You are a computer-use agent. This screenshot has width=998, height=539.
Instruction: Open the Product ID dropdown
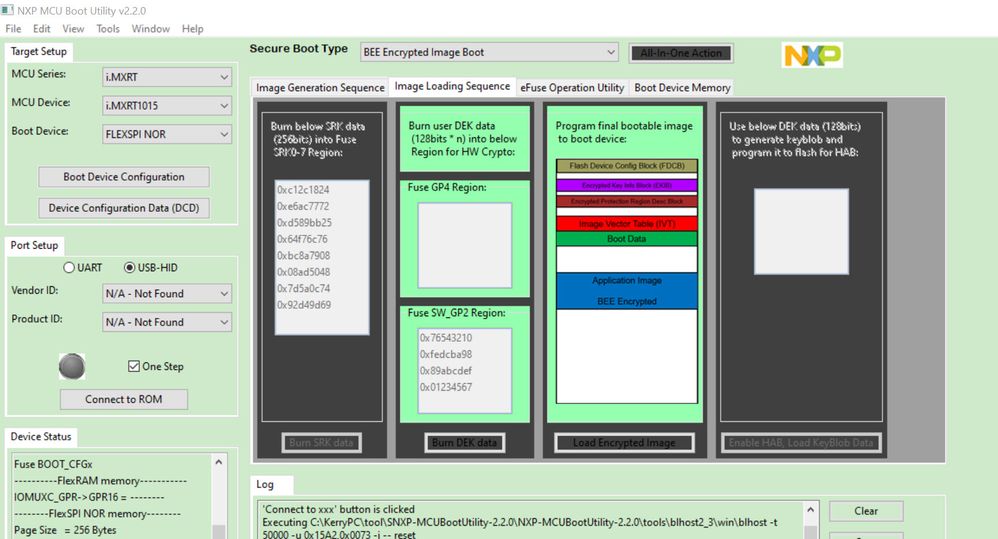[167, 322]
